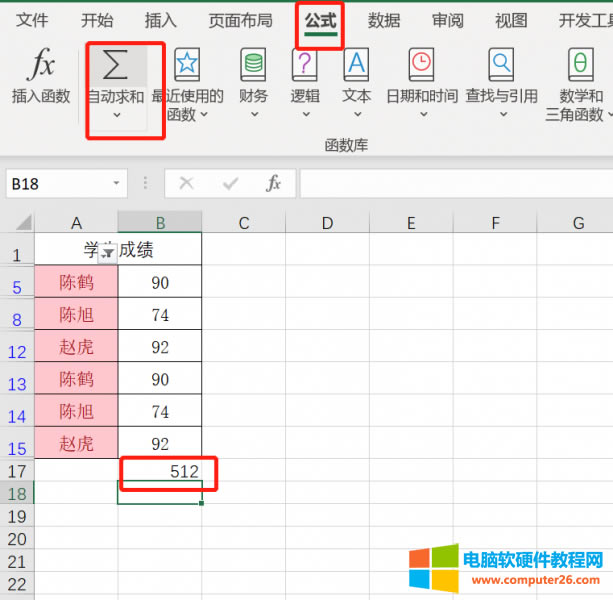Switch to the Formulas (公式) tab
Viewport: 613px width, 600px height.
tap(321, 20)
